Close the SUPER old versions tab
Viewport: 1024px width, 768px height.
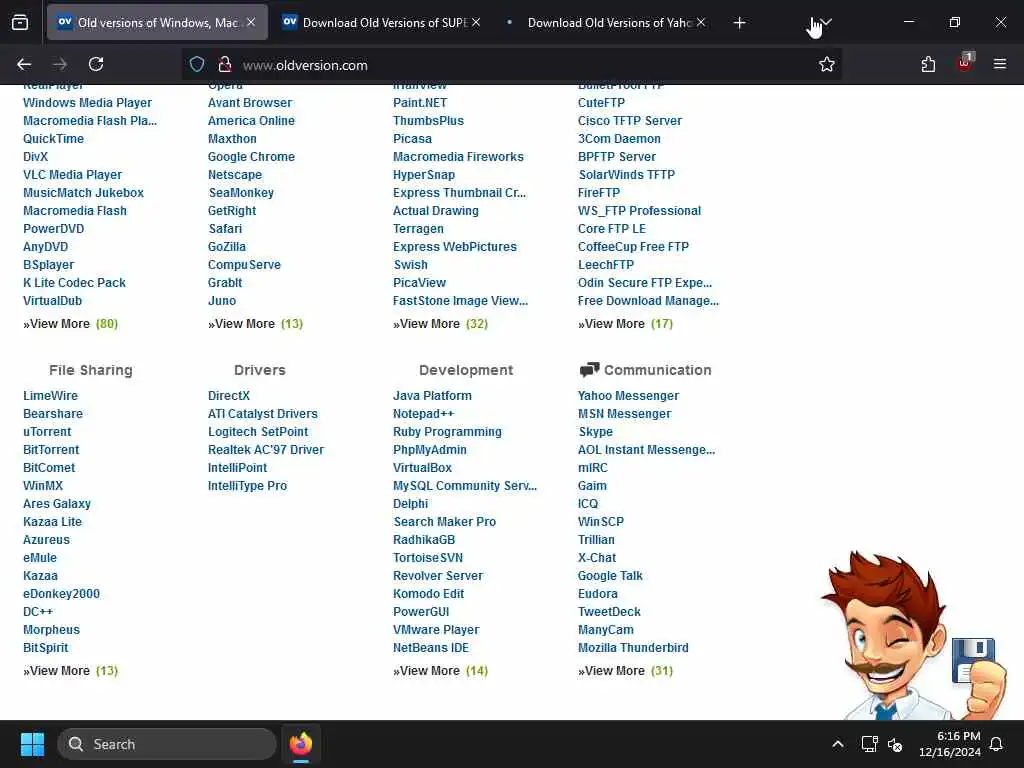[476, 22]
